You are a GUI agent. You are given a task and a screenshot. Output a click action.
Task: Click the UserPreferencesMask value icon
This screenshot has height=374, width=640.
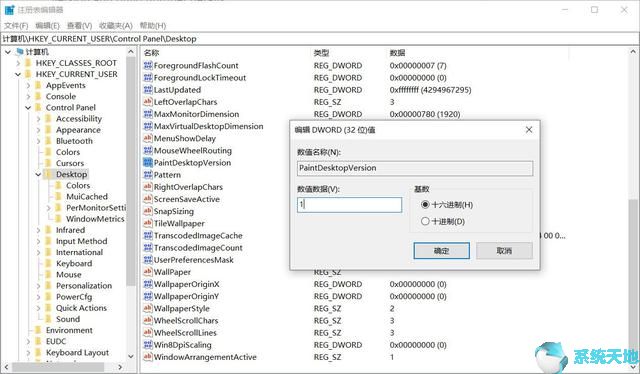tap(148, 260)
